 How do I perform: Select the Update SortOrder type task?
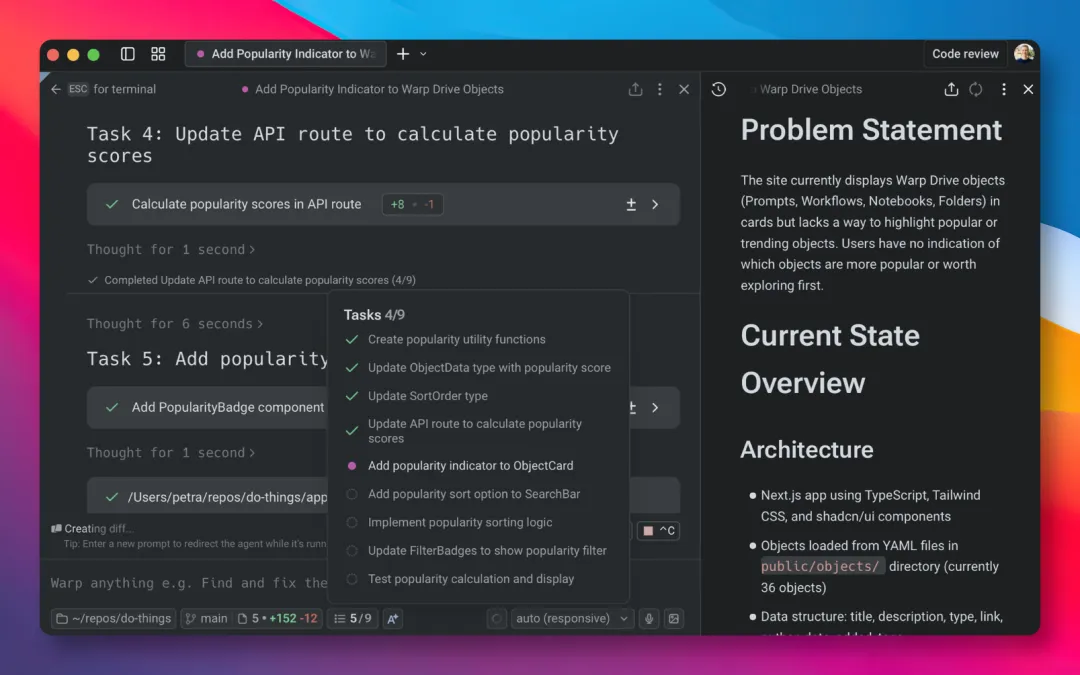click(x=428, y=396)
